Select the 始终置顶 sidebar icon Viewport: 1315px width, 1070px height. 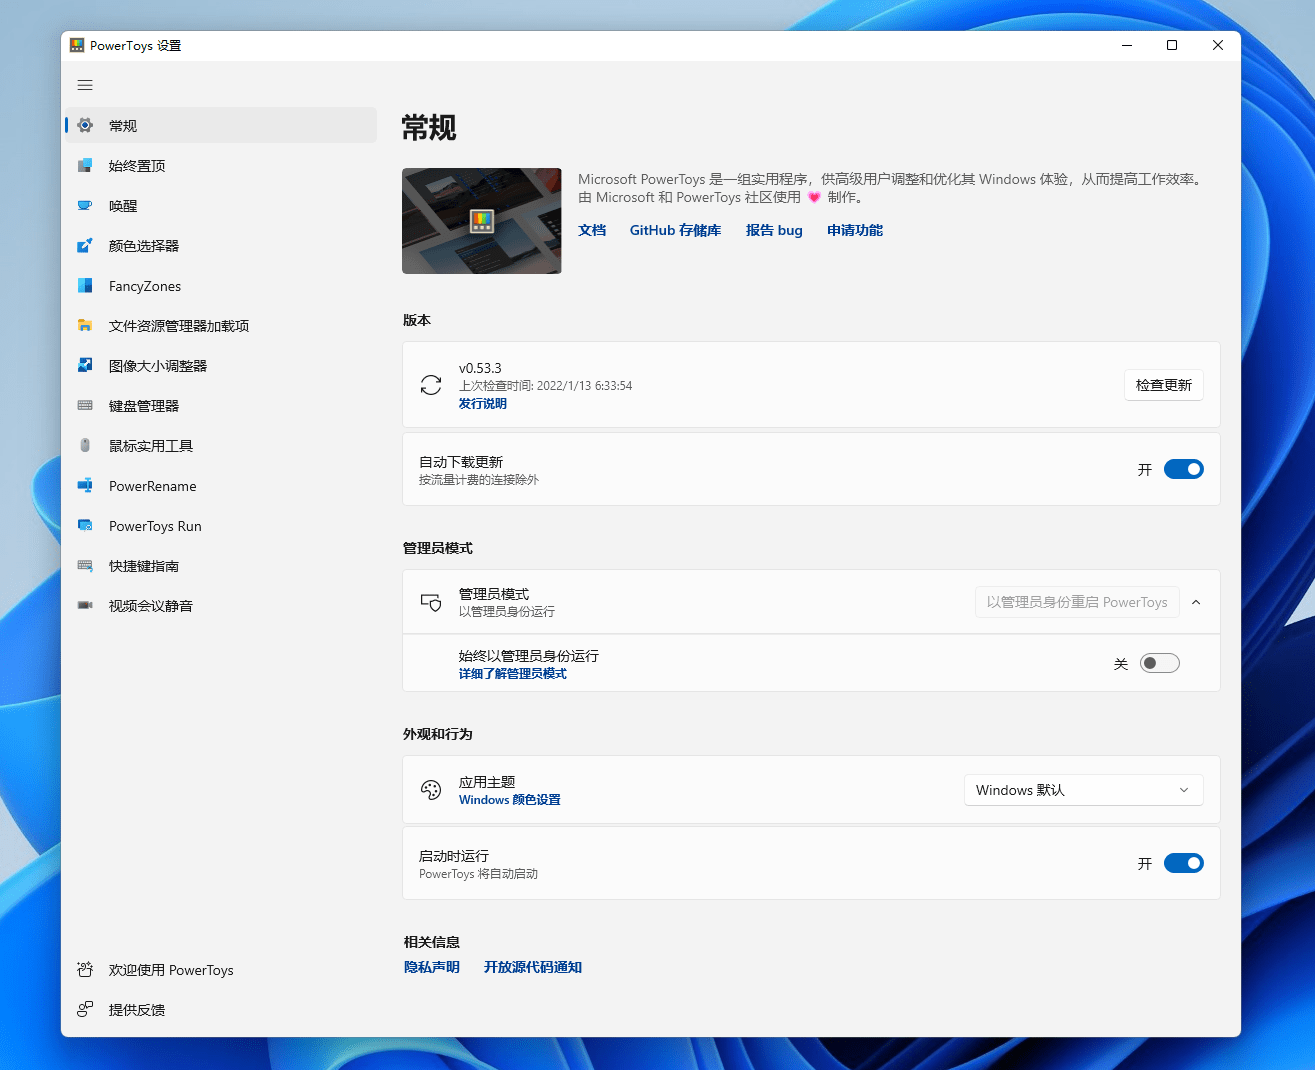pos(85,165)
